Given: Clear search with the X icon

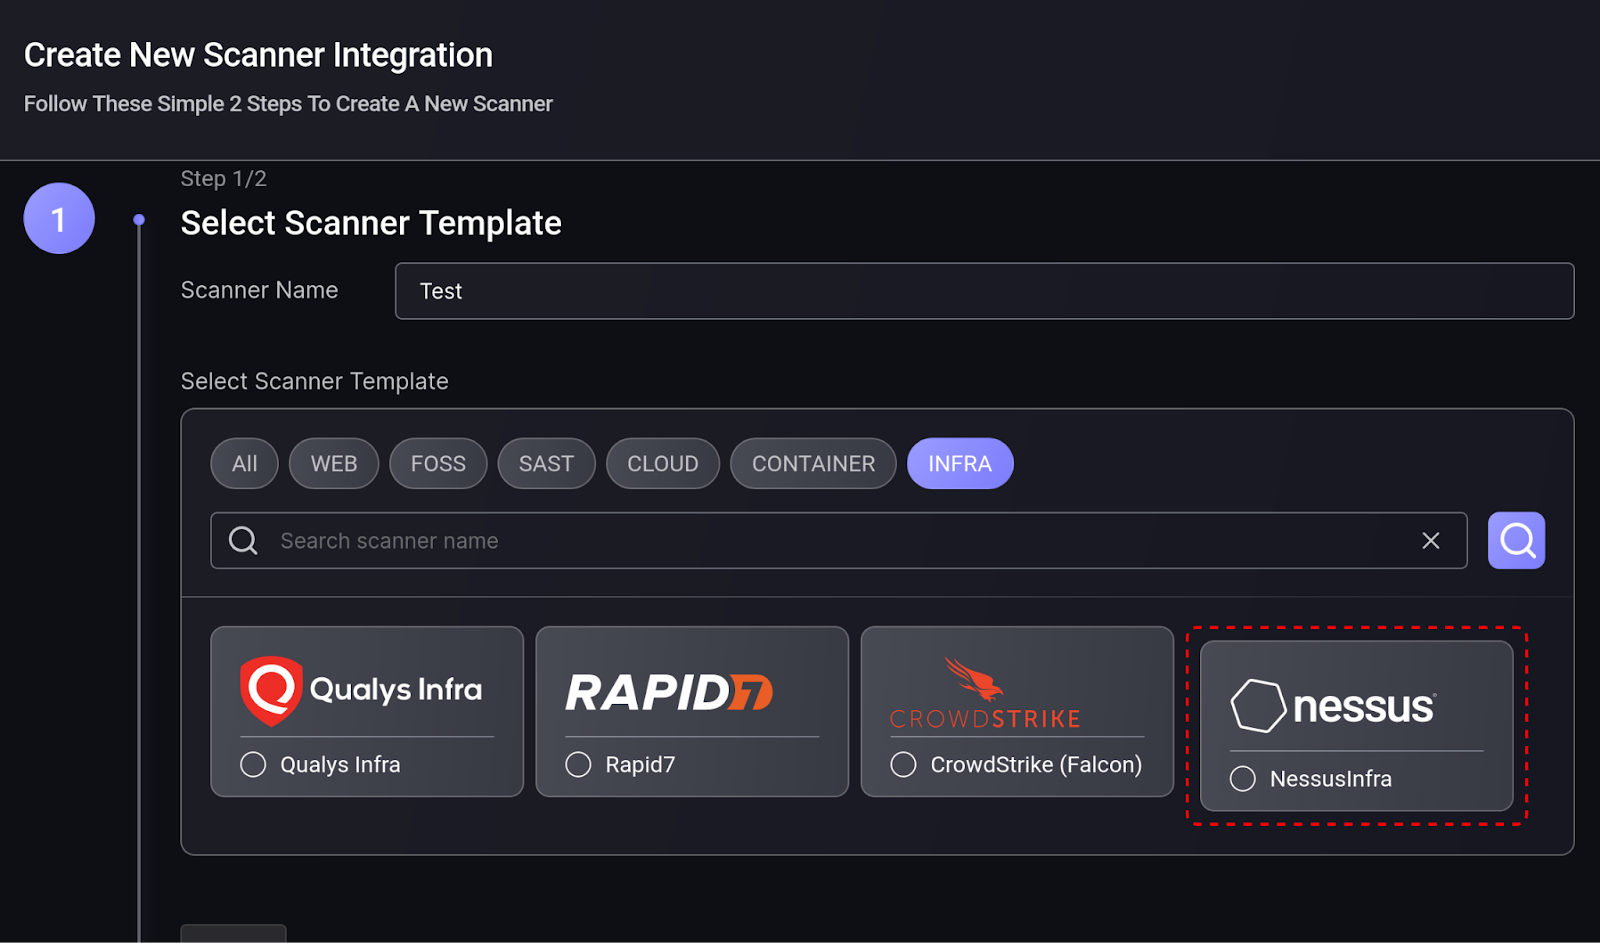Looking at the screenshot, I should [1431, 541].
